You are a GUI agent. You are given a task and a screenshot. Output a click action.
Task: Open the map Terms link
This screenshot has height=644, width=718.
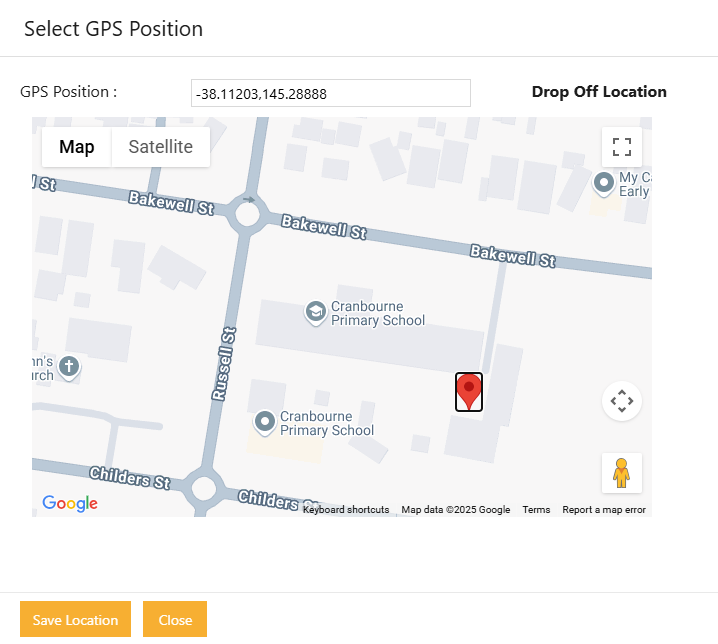tap(536, 510)
